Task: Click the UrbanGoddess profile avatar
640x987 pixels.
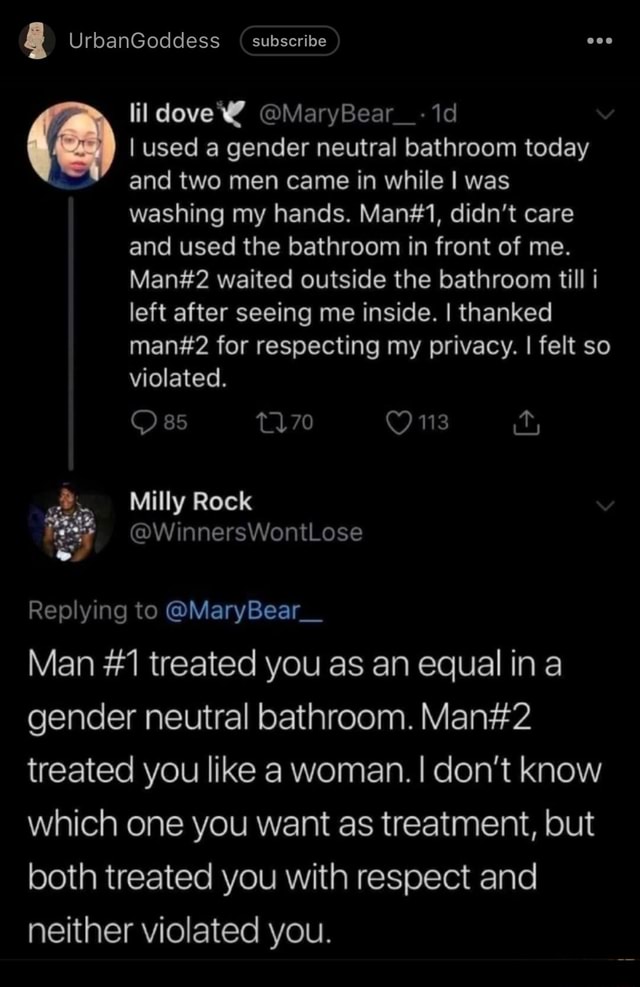Action: coord(37,41)
